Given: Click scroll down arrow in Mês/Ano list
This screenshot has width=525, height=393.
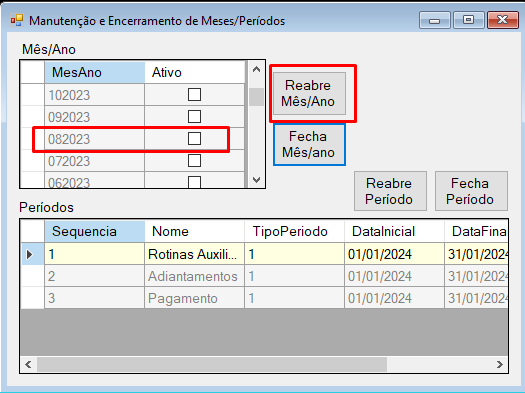Looking at the screenshot, I should (256, 180).
